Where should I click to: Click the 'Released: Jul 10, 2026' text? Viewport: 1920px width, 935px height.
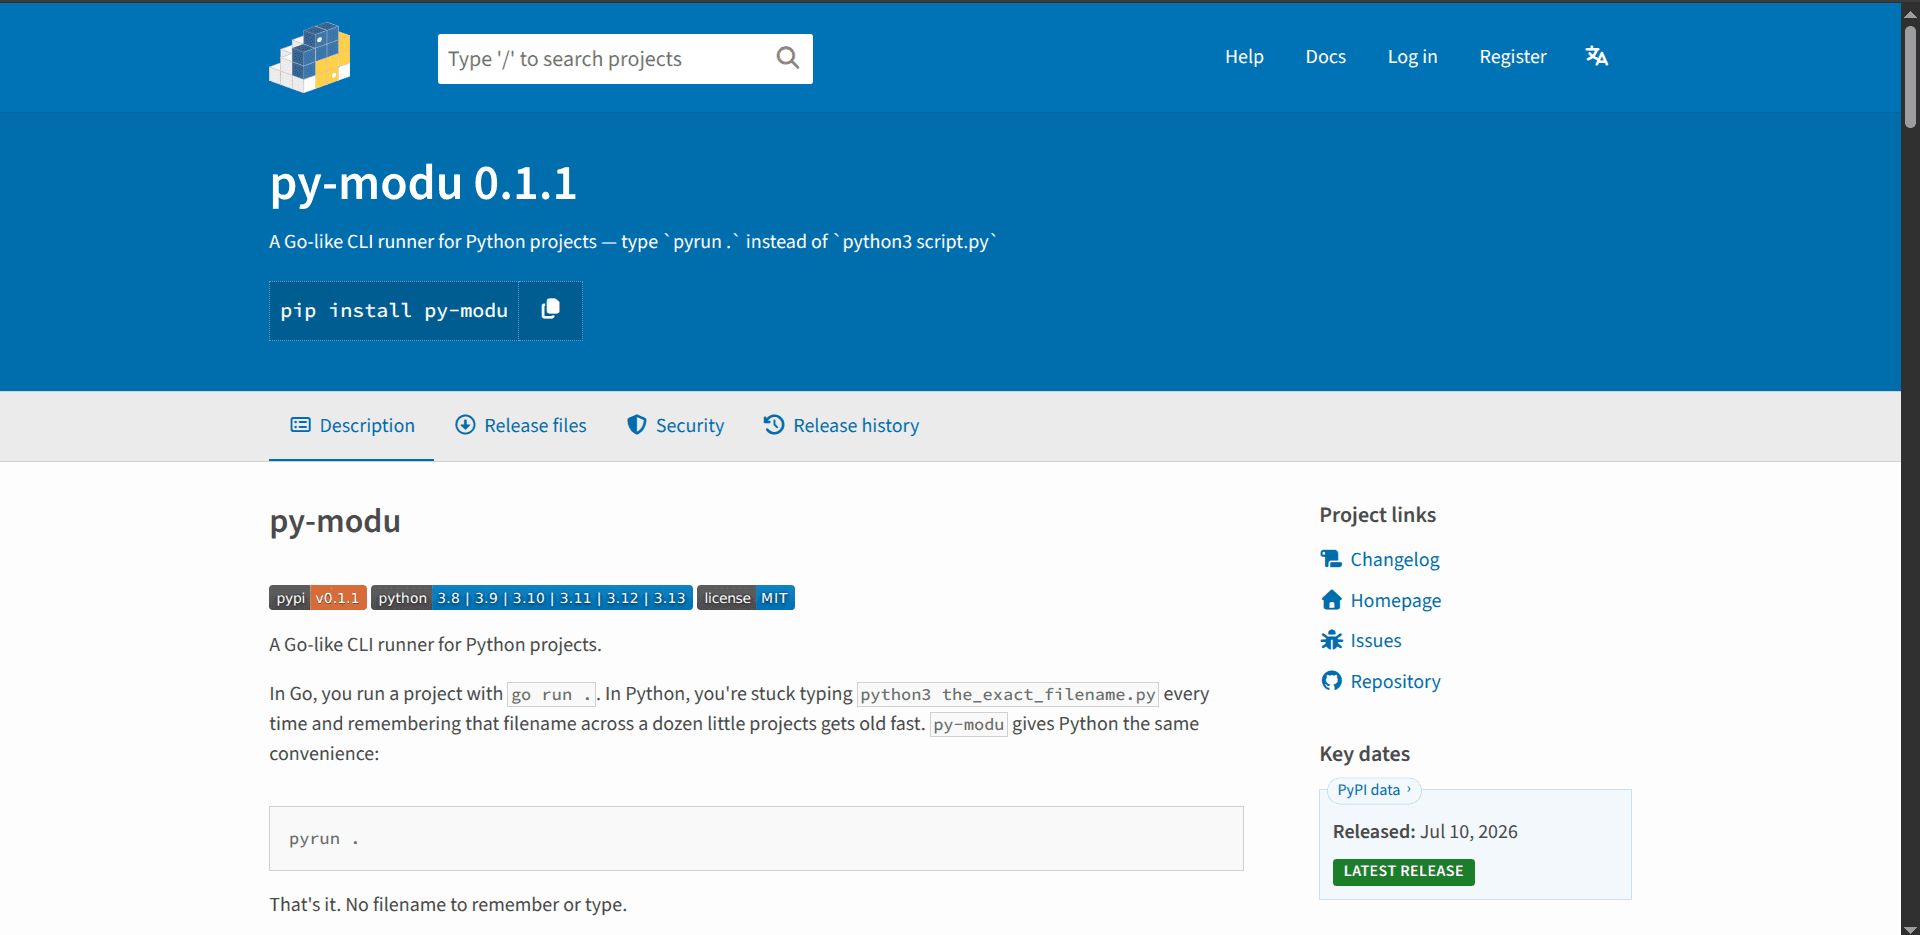point(1425,832)
